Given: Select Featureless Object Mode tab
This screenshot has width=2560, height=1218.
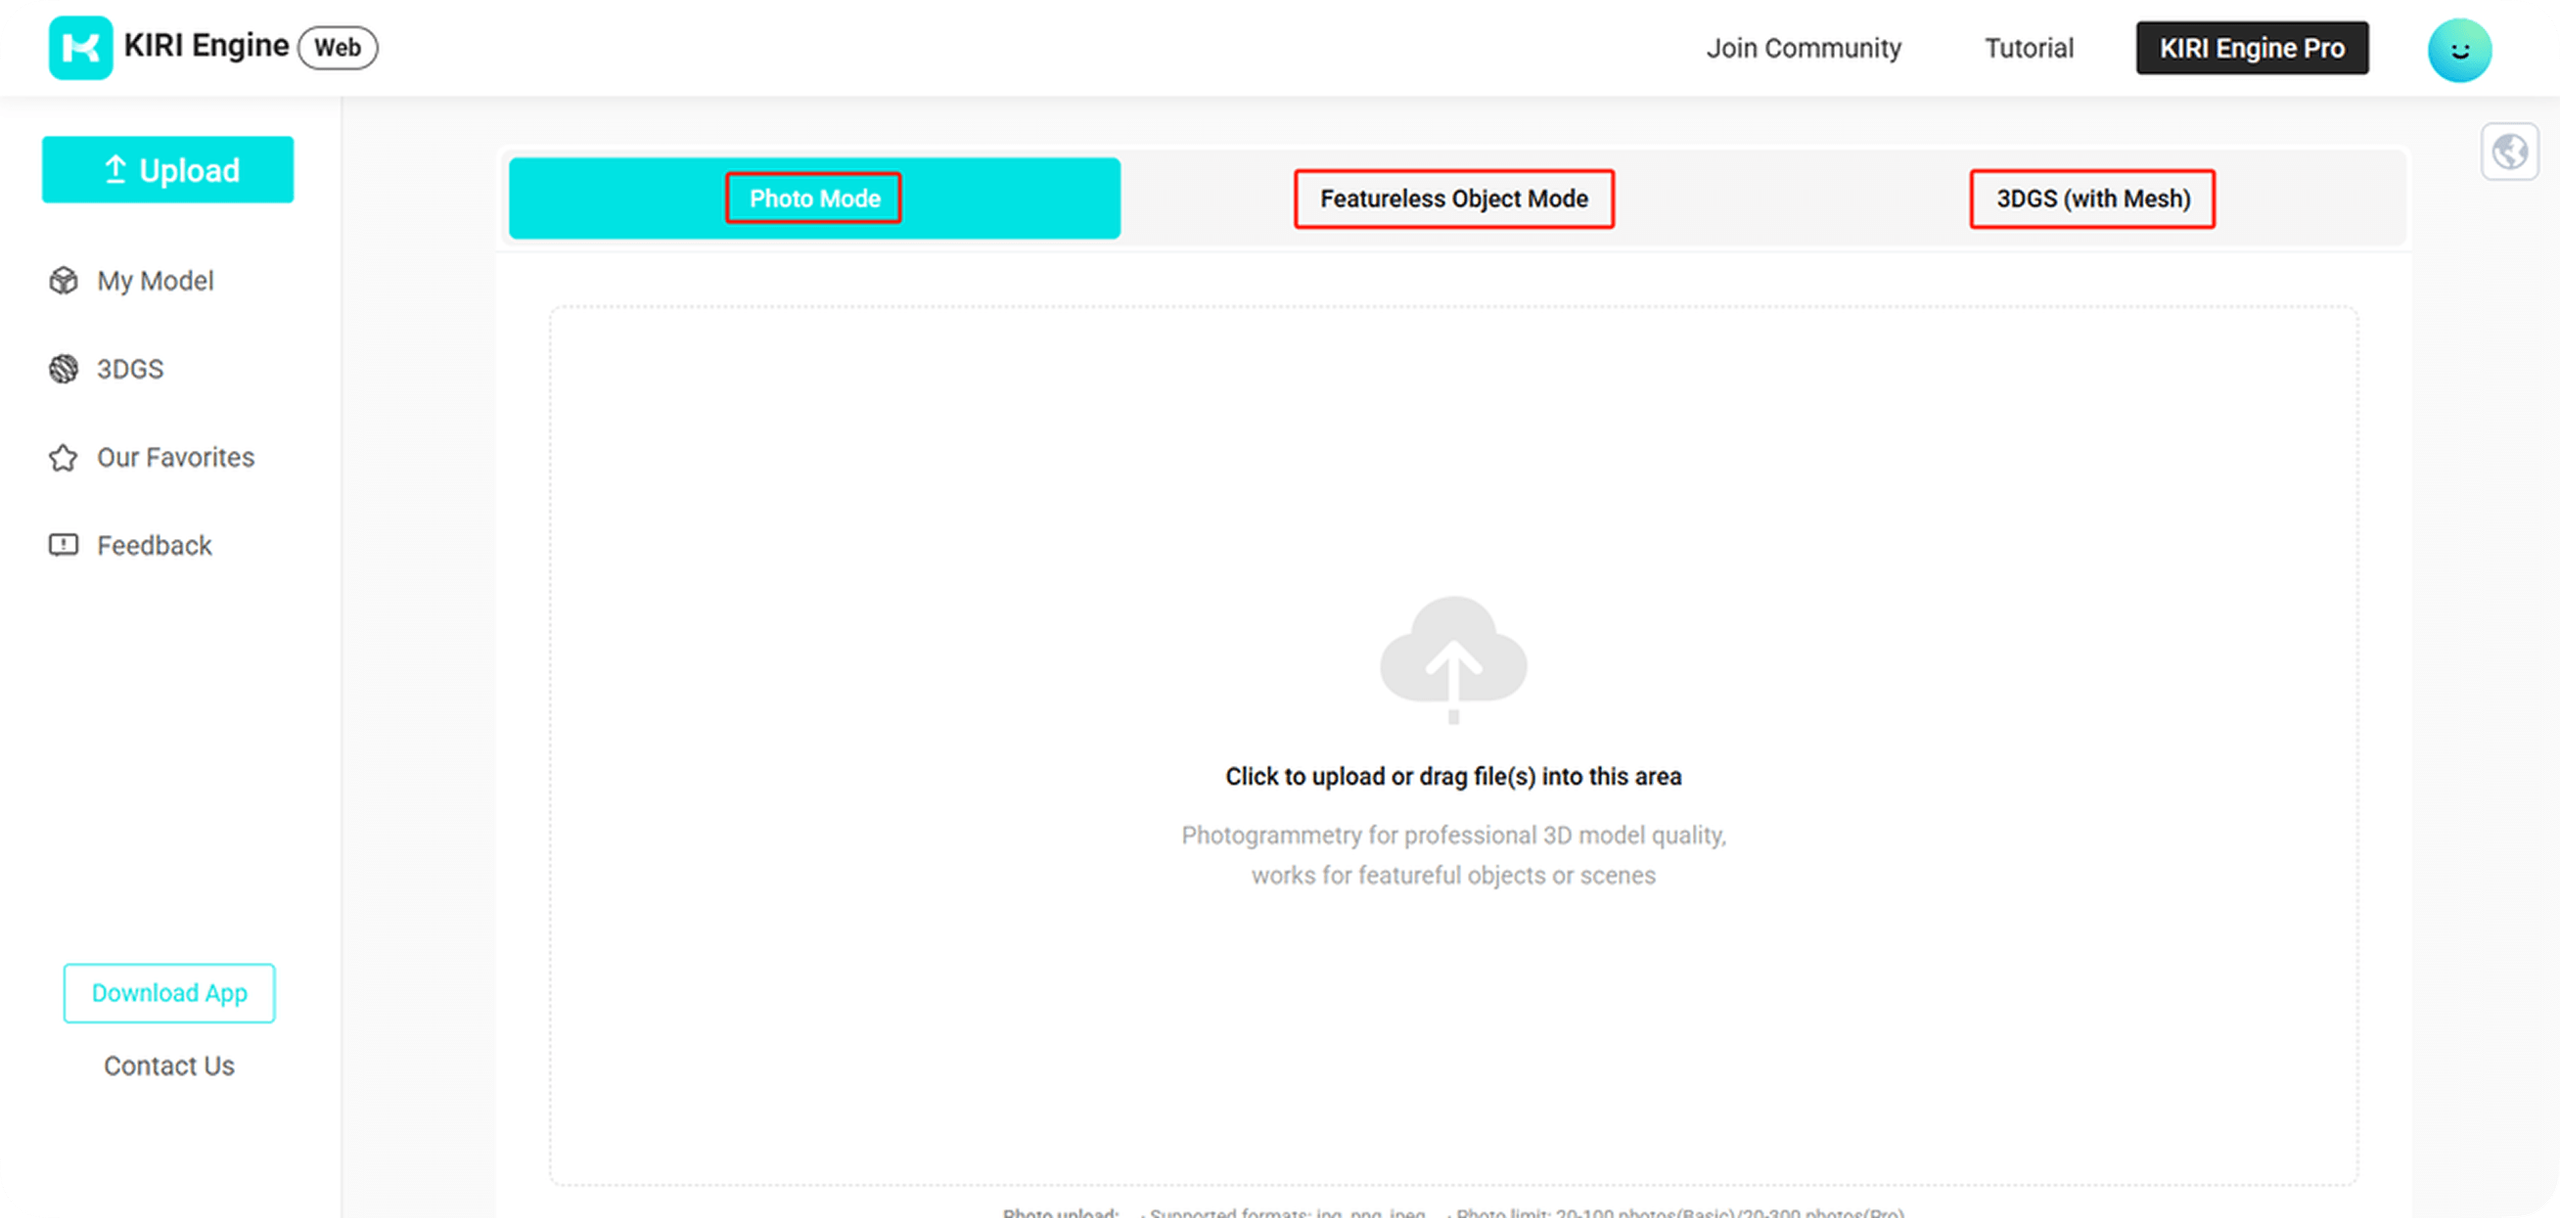Looking at the screenshot, I should 1453,199.
